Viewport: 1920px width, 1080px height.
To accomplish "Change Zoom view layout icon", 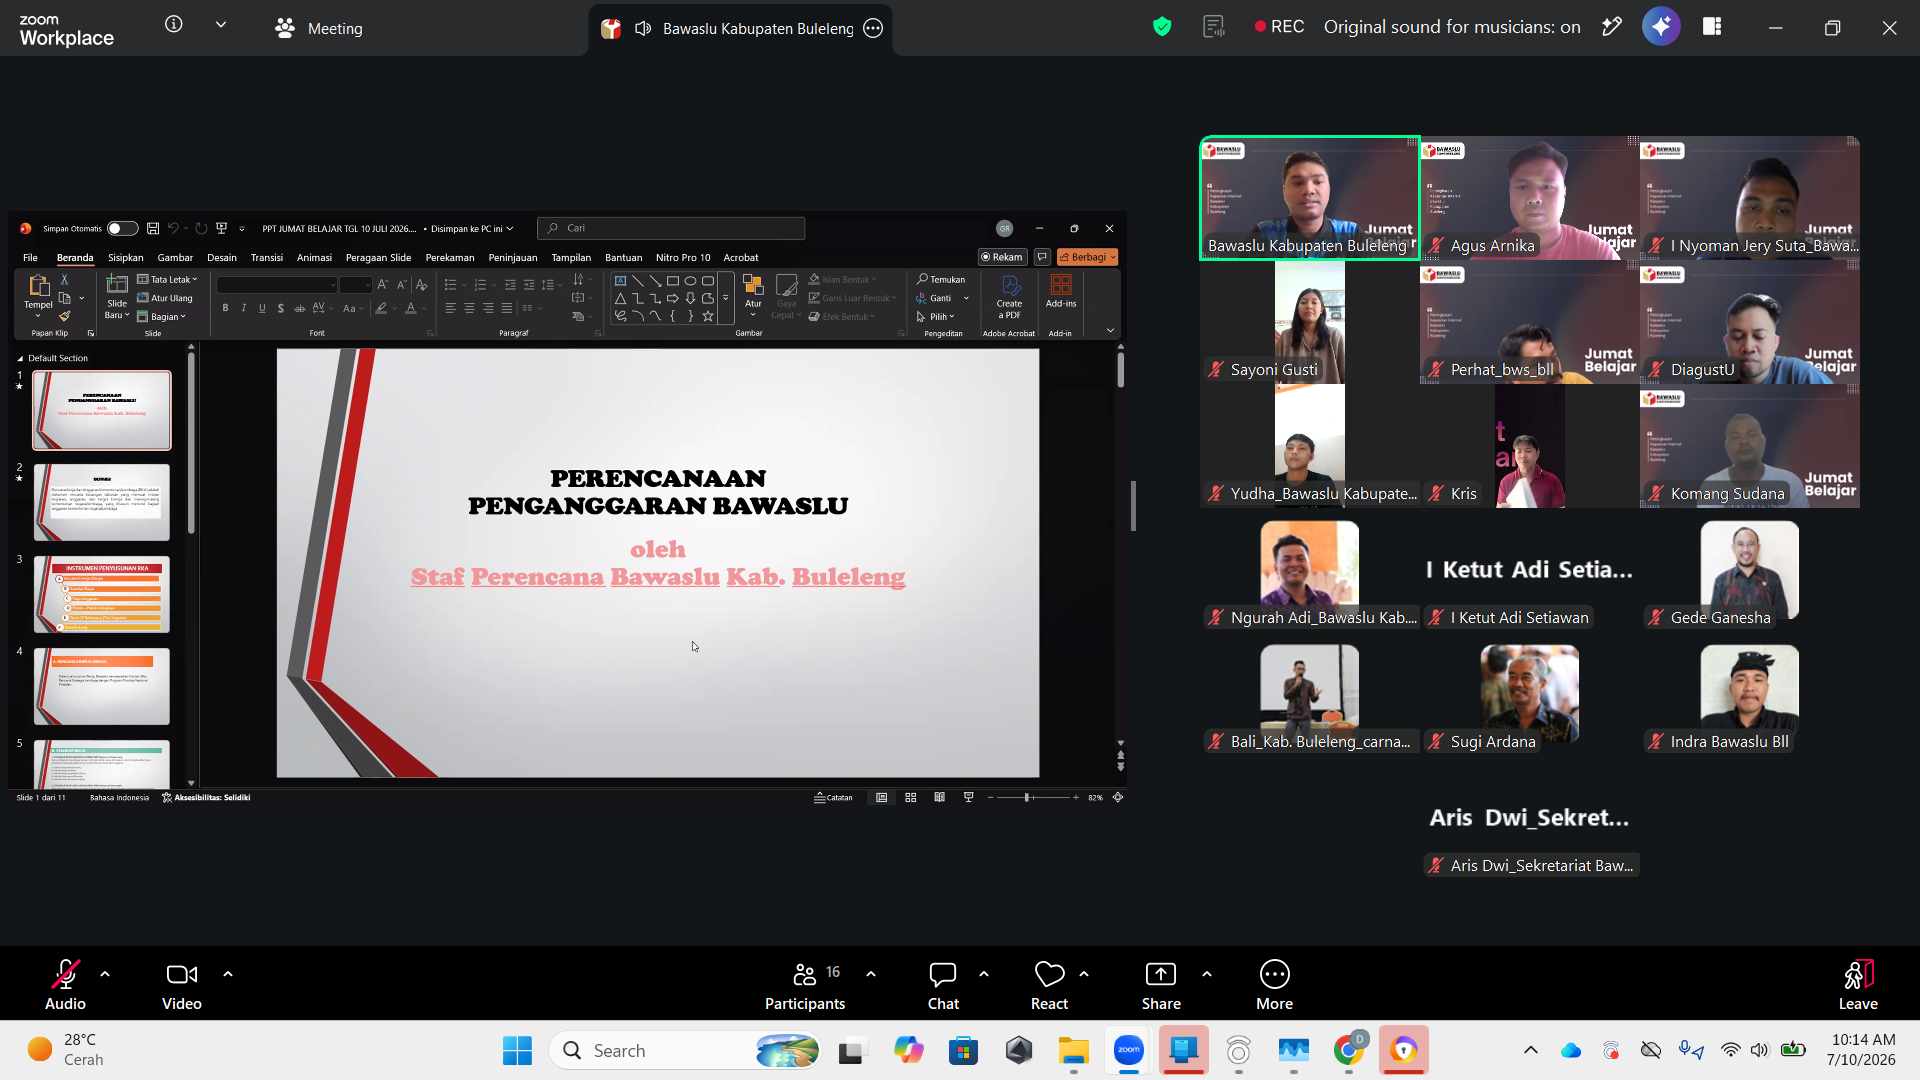I will 1712,27.
